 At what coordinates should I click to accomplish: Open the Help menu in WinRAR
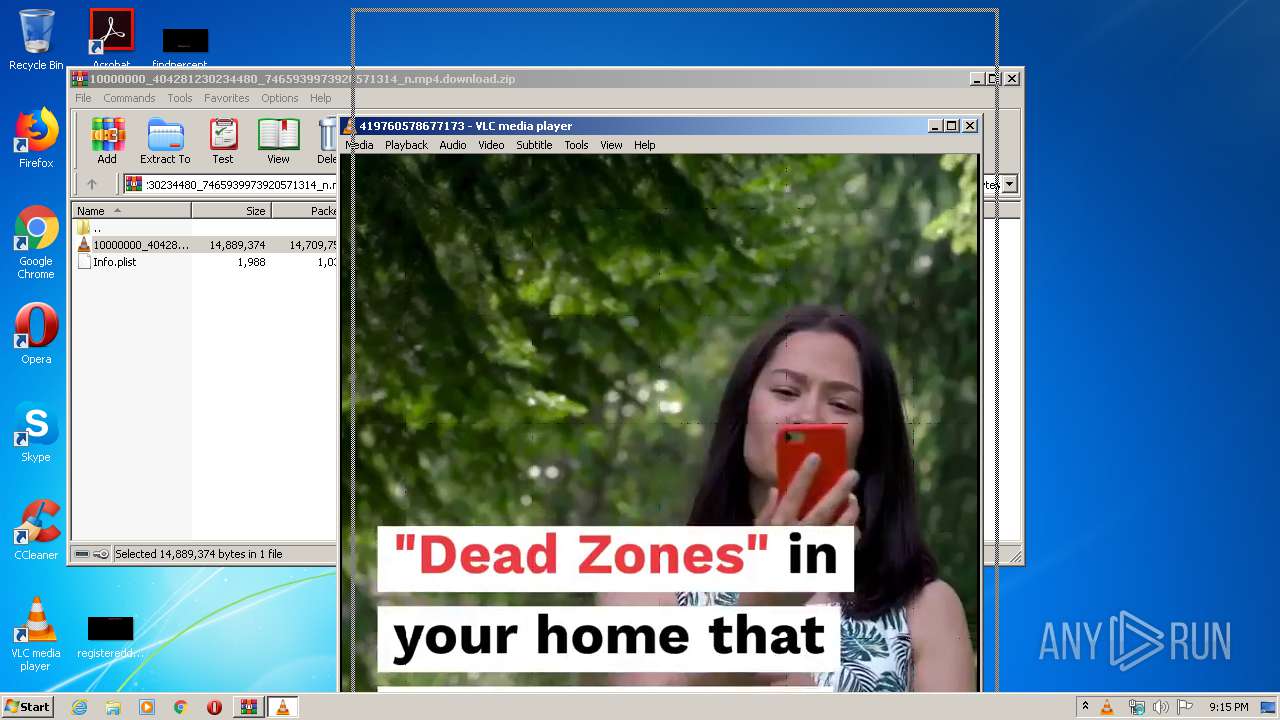(x=320, y=98)
